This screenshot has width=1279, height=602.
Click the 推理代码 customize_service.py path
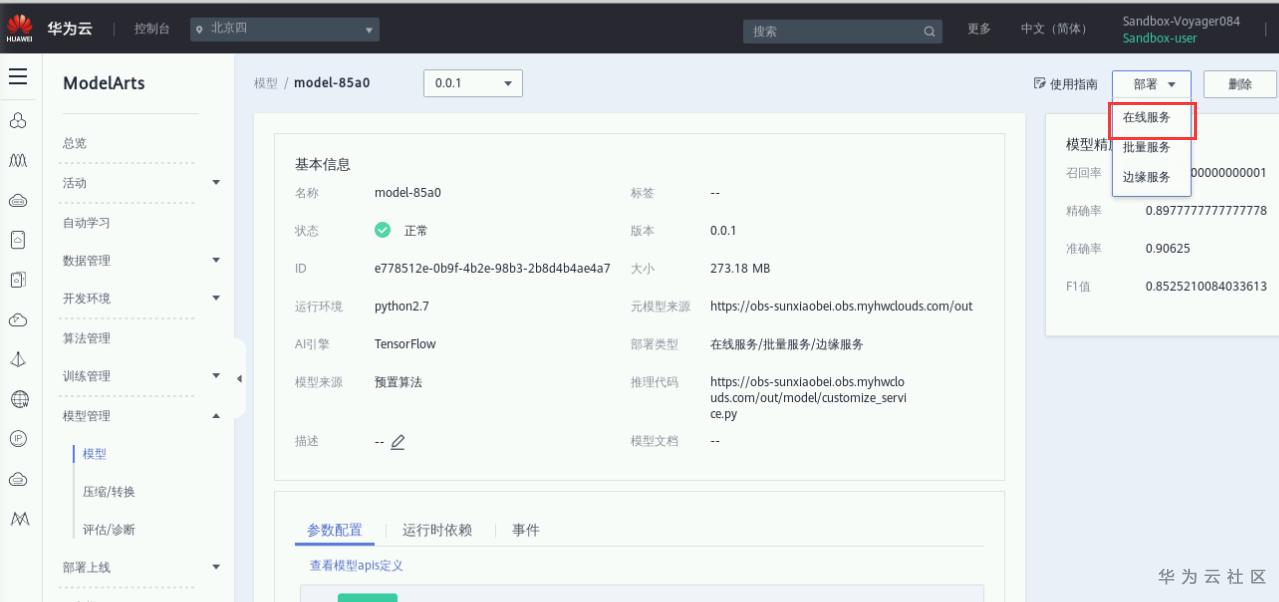click(x=808, y=398)
